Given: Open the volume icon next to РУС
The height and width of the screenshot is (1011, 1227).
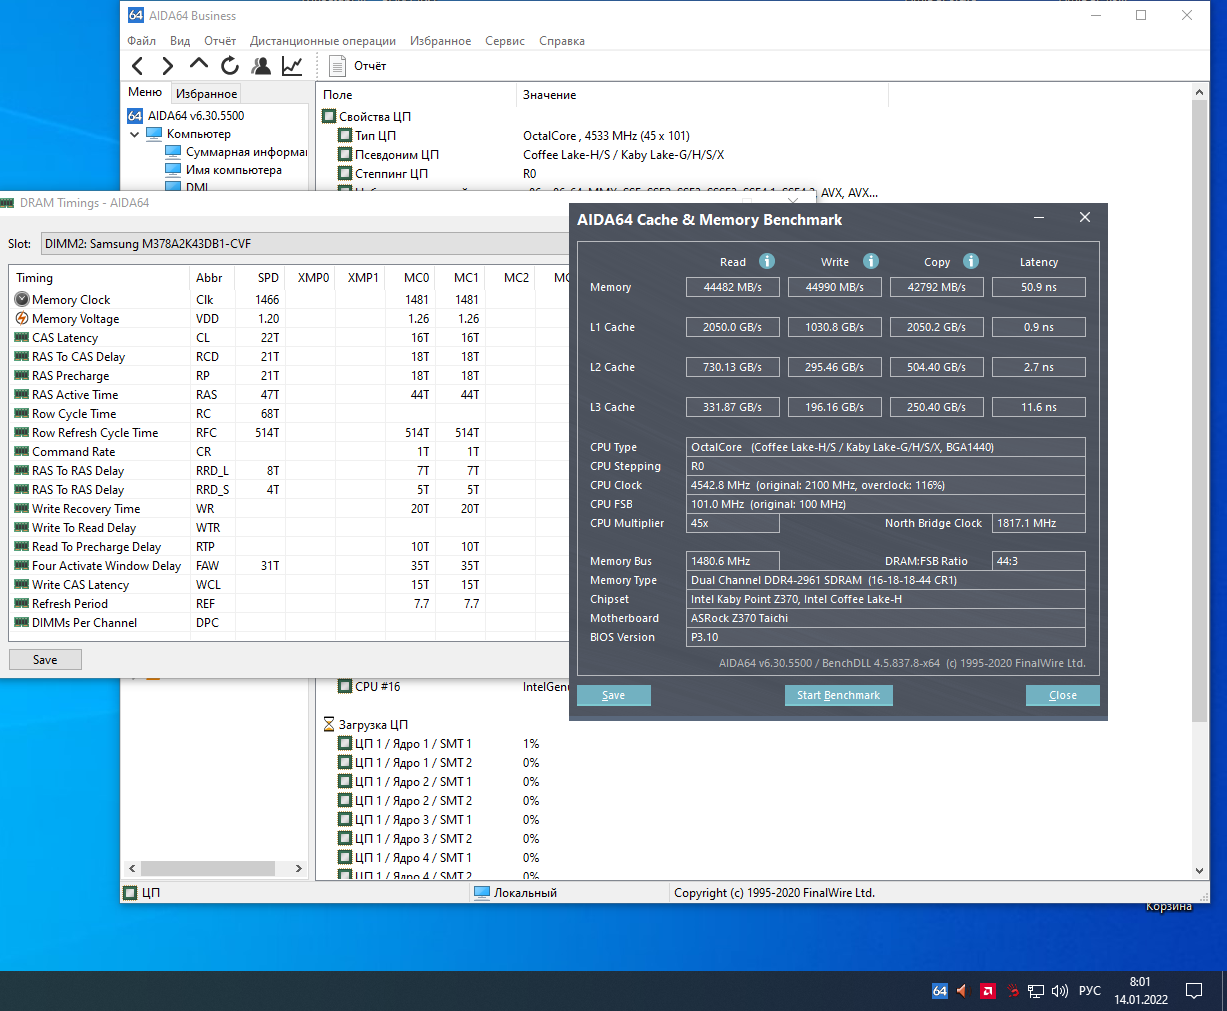Looking at the screenshot, I should click(x=1060, y=991).
